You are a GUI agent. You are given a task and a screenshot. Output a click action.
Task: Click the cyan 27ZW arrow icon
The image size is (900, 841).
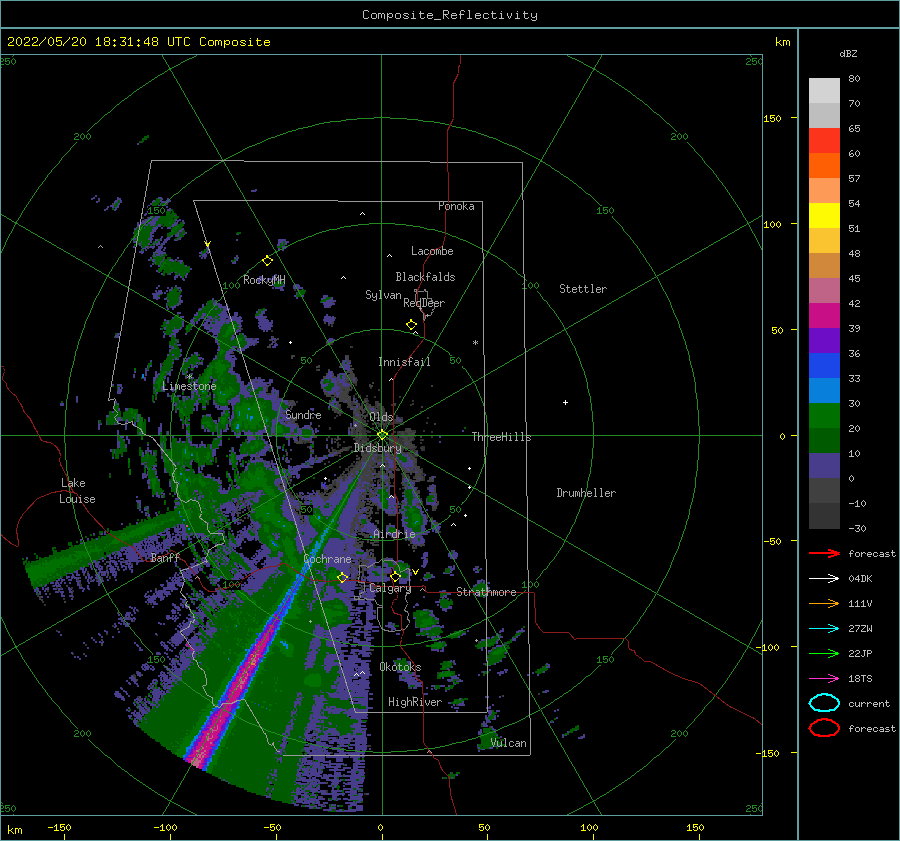coord(824,629)
